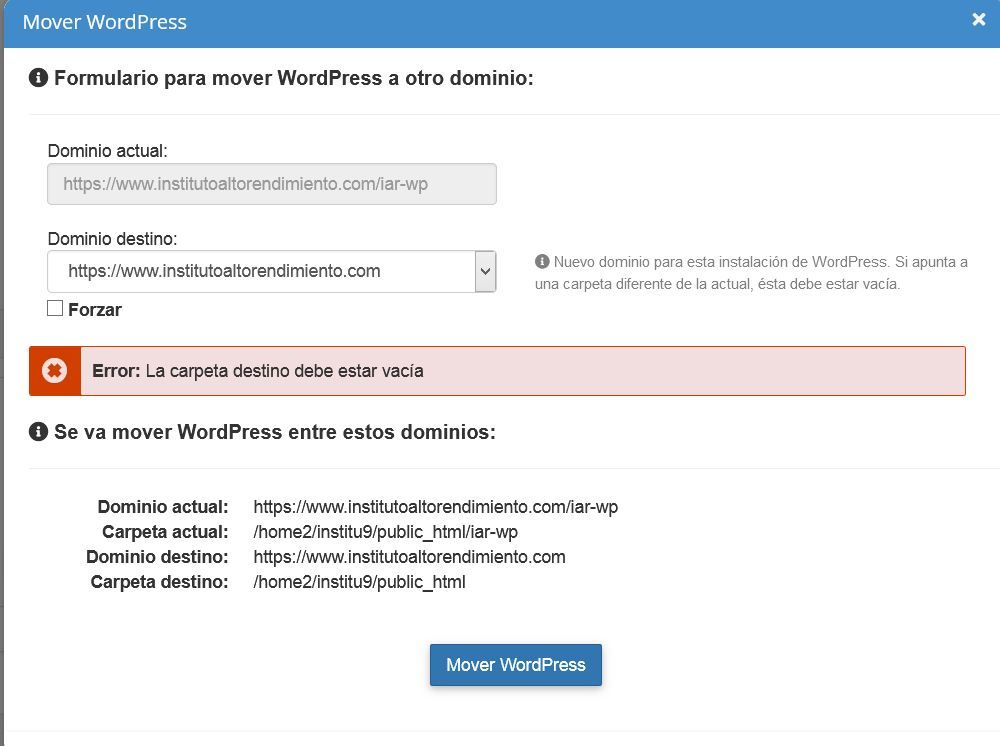Select the Dominio destino combo box field
Viewport: 1000px width, 746px height.
pos(272,272)
